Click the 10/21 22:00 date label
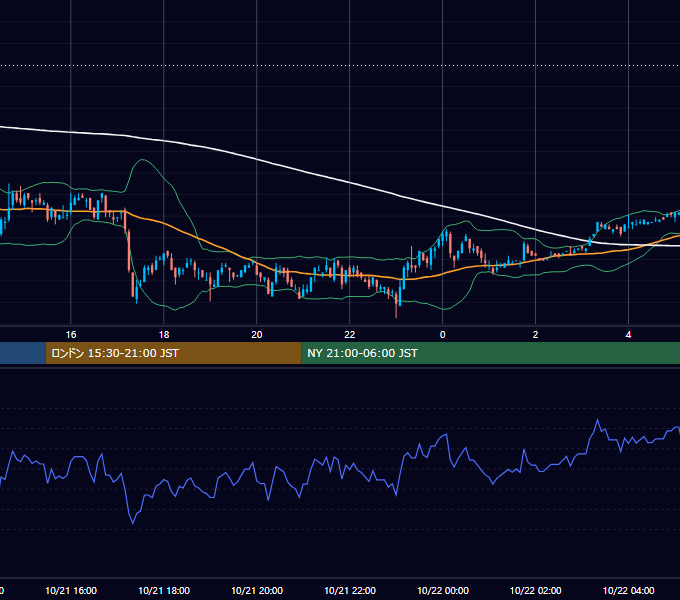Viewport: 680px width, 600px height. (350, 590)
